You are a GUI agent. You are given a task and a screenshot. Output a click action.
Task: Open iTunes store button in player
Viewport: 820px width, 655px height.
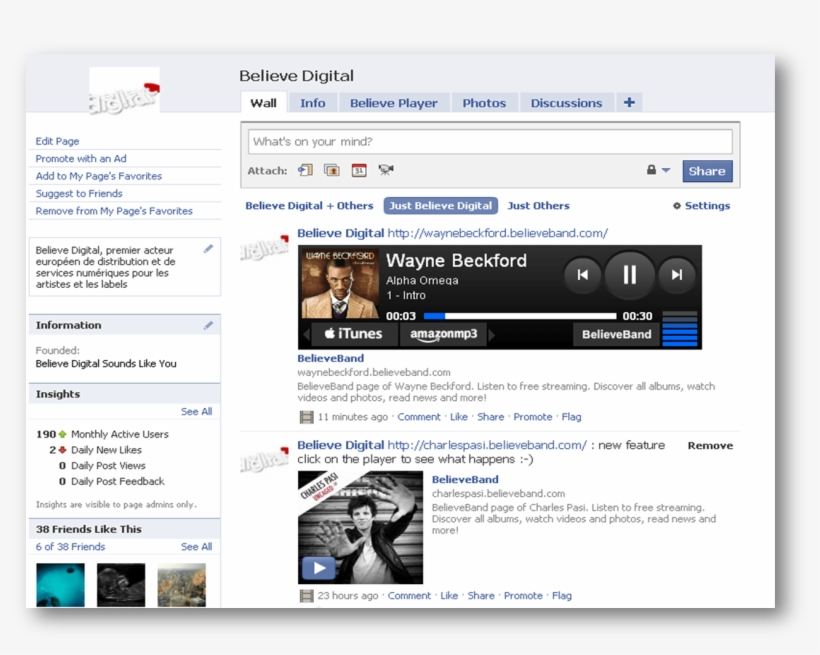tap(354, 334)
